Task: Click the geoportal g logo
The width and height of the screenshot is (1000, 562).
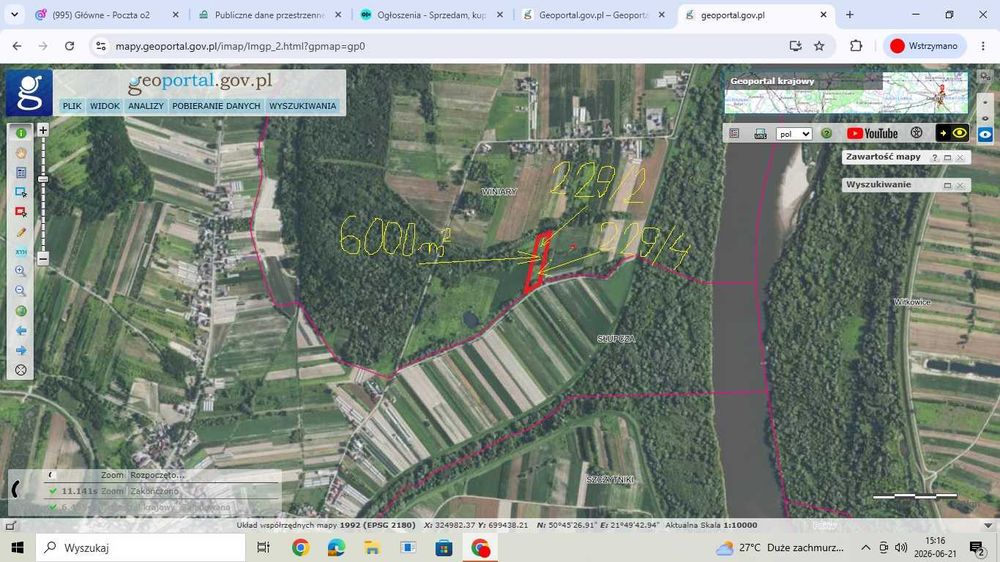Action: (x=29, y=92)
